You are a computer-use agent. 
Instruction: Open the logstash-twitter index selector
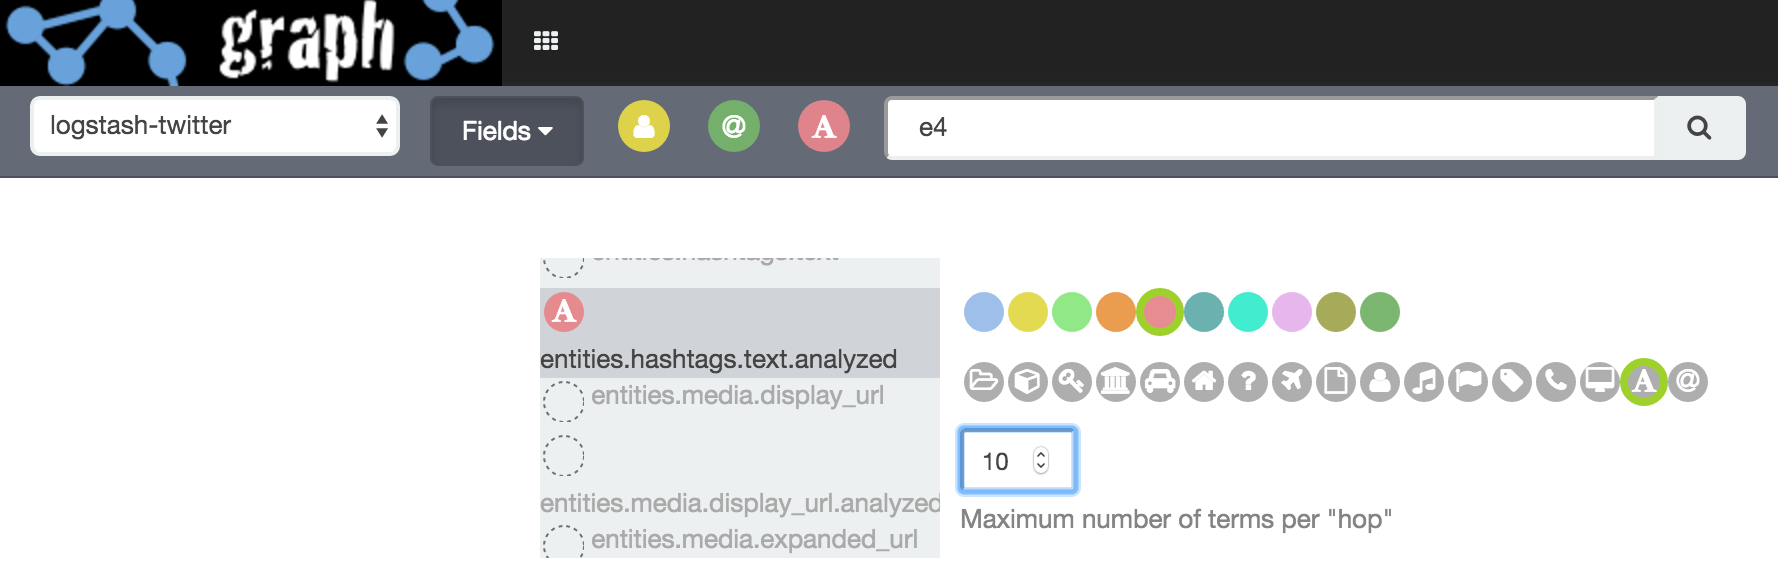click(x=215, y=126)
